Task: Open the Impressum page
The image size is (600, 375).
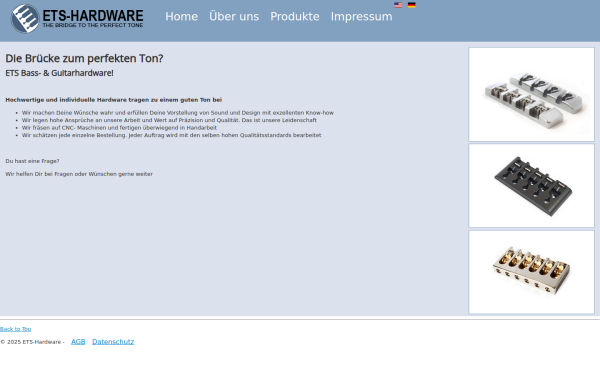Action: [361, 16]
